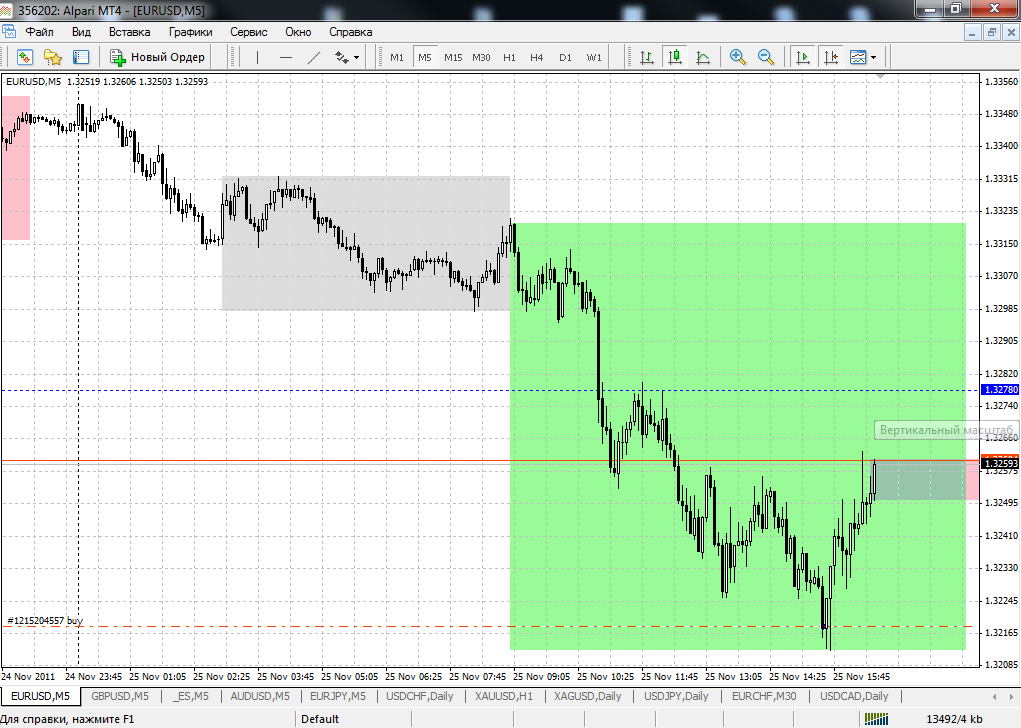
Task: Click the Новый Ордер button
Action: (158, 57)
